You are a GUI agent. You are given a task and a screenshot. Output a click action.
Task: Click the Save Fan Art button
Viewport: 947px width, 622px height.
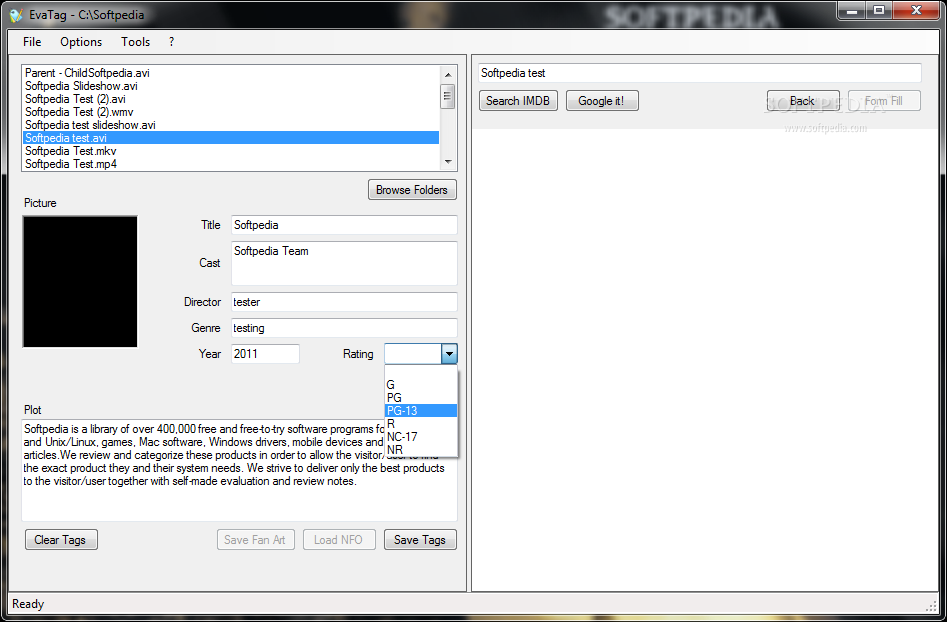(255, 540)
